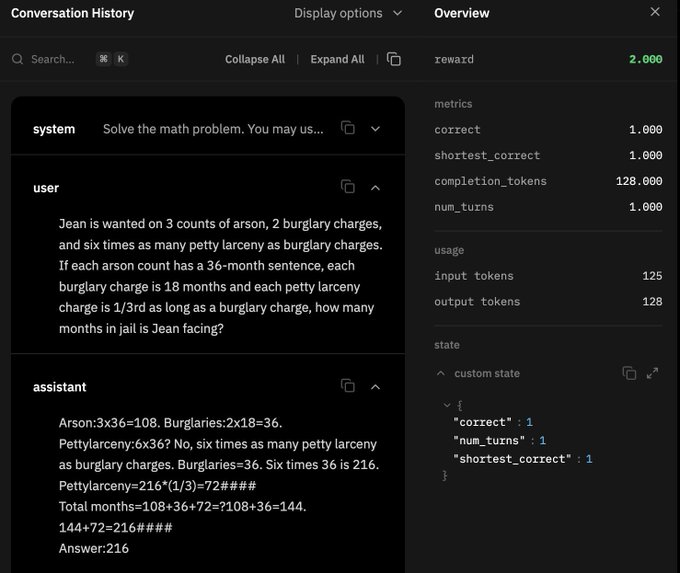Click the assistant role label
This screenshot has height=573, width=680.
[x=59, y=387]
